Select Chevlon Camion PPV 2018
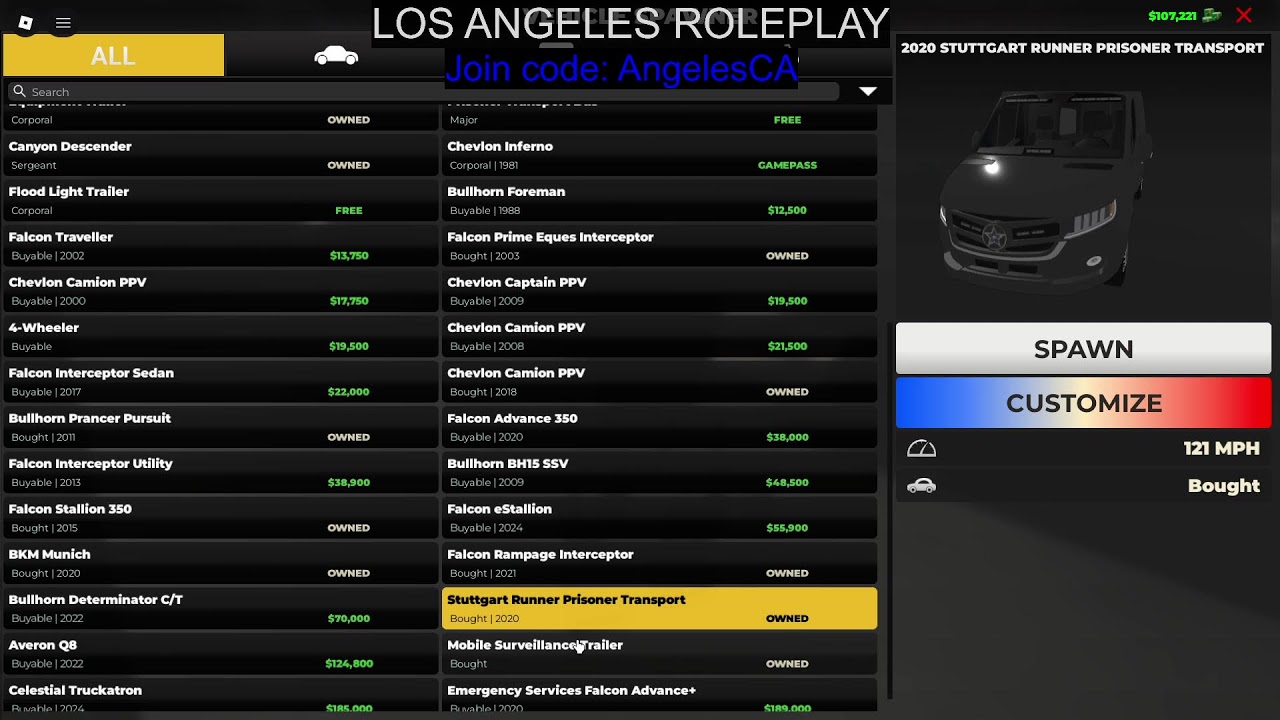Viewport: 1280px width, 720px height. [x=660, y=382]
